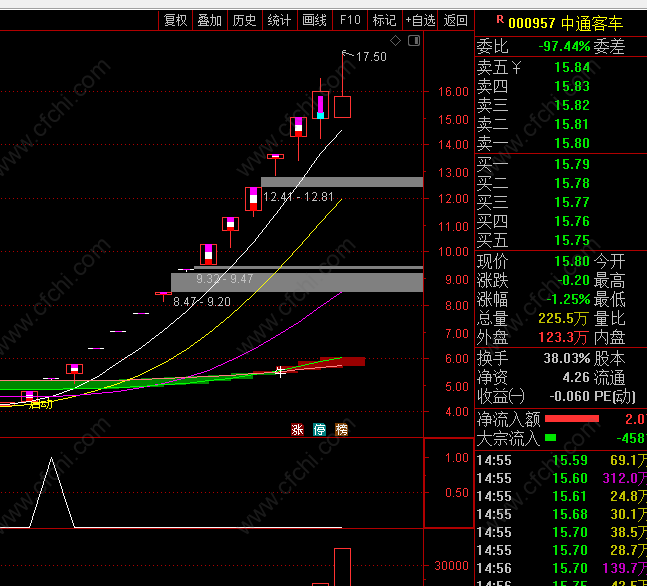Open the 叠加 overlay option

point(210,20)
